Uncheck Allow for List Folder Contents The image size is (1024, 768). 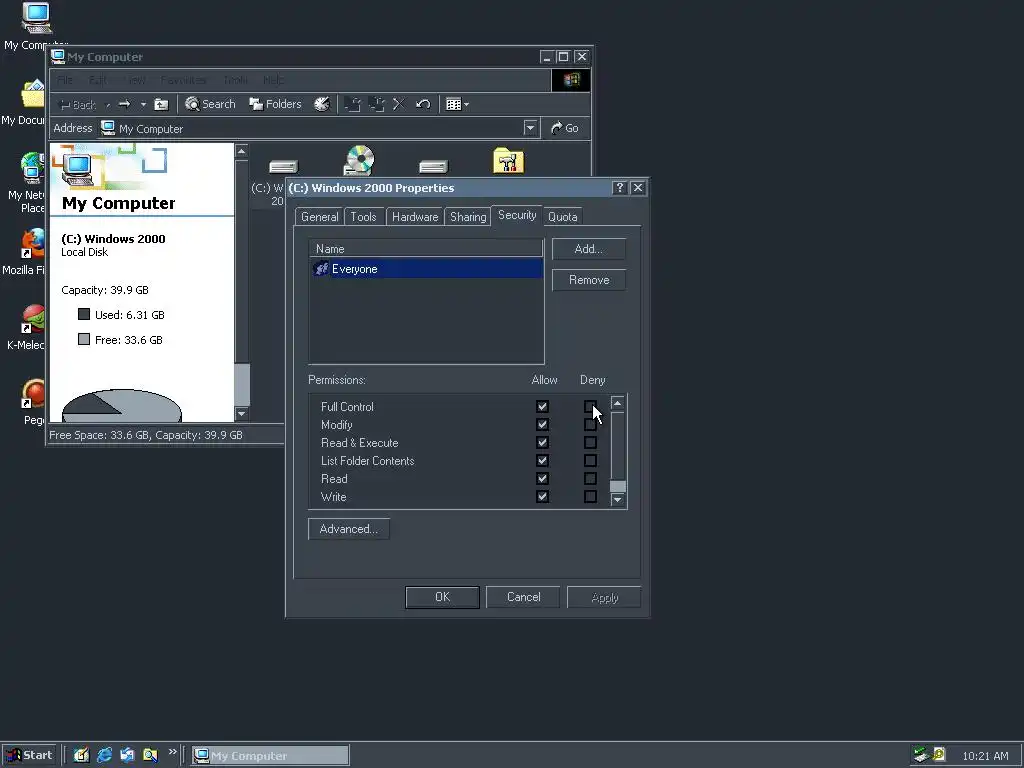coord(542,460)
